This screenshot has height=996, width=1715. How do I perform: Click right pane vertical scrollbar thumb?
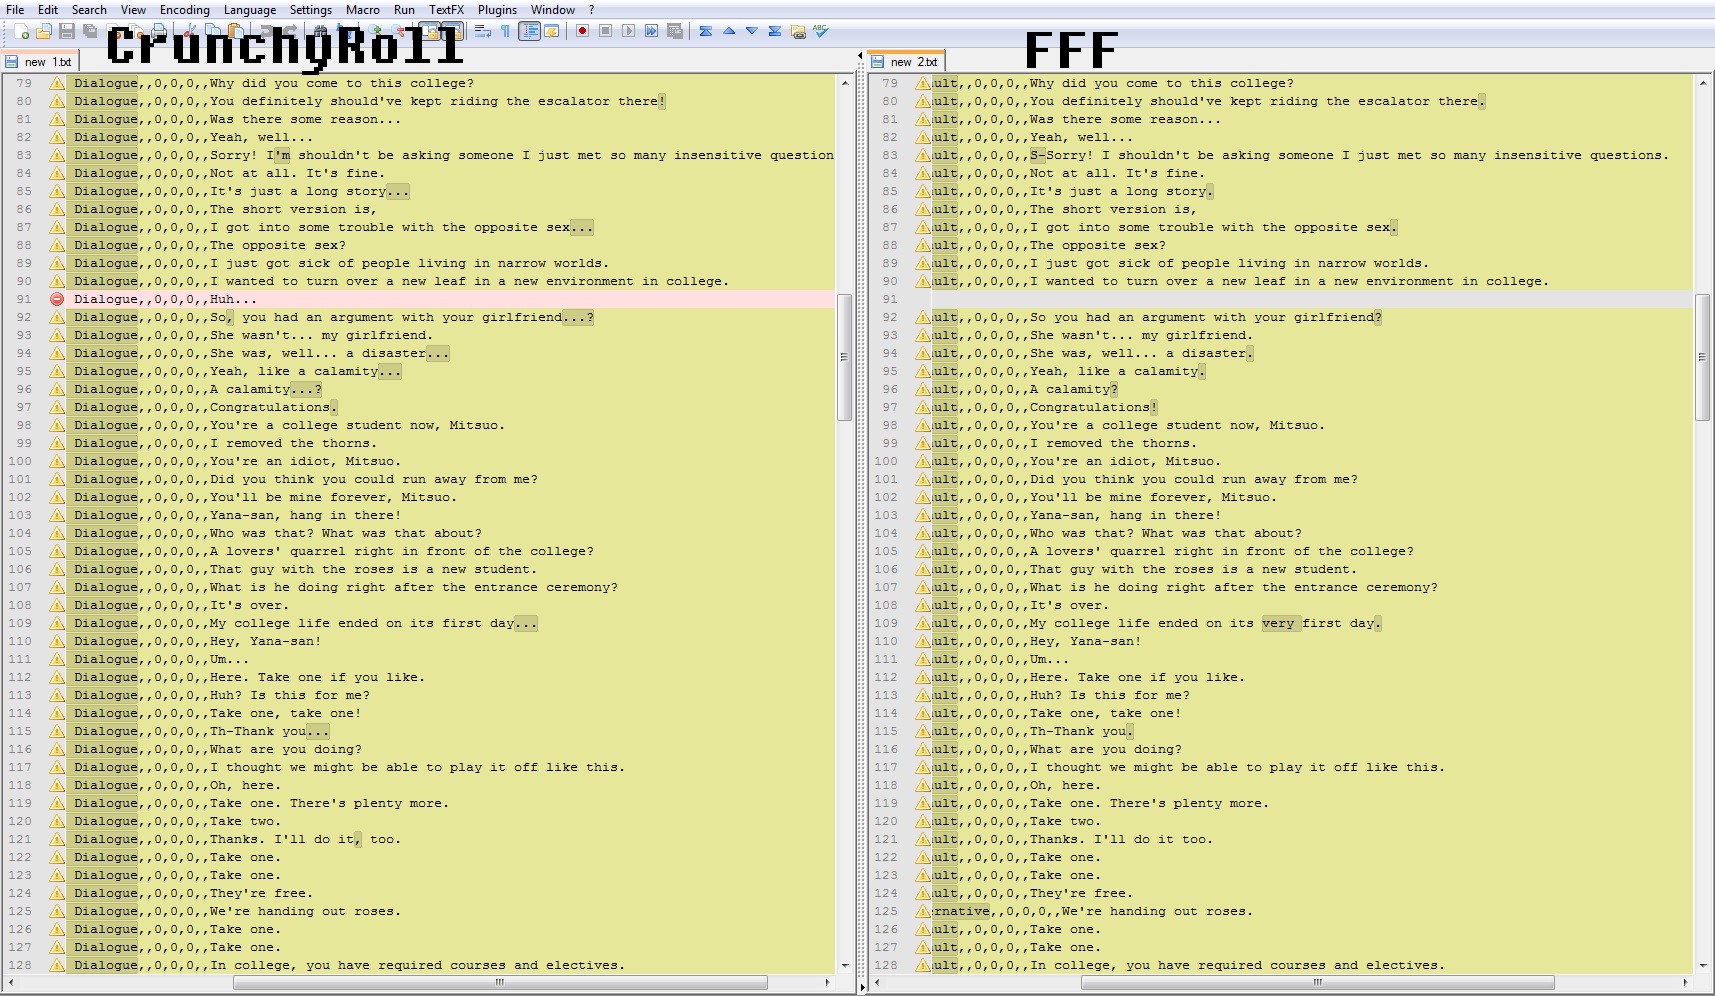pos(1702,357)
